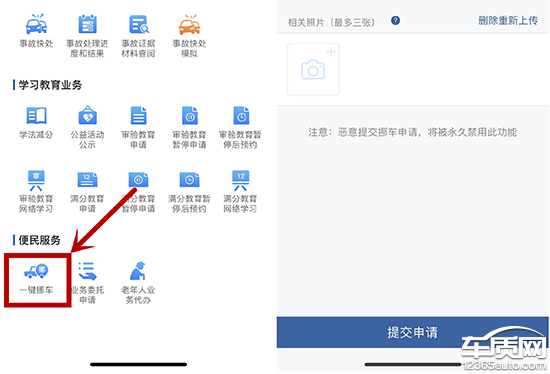
Task: Open 事故处理进度和结果 icon
Action: [87, 25]
